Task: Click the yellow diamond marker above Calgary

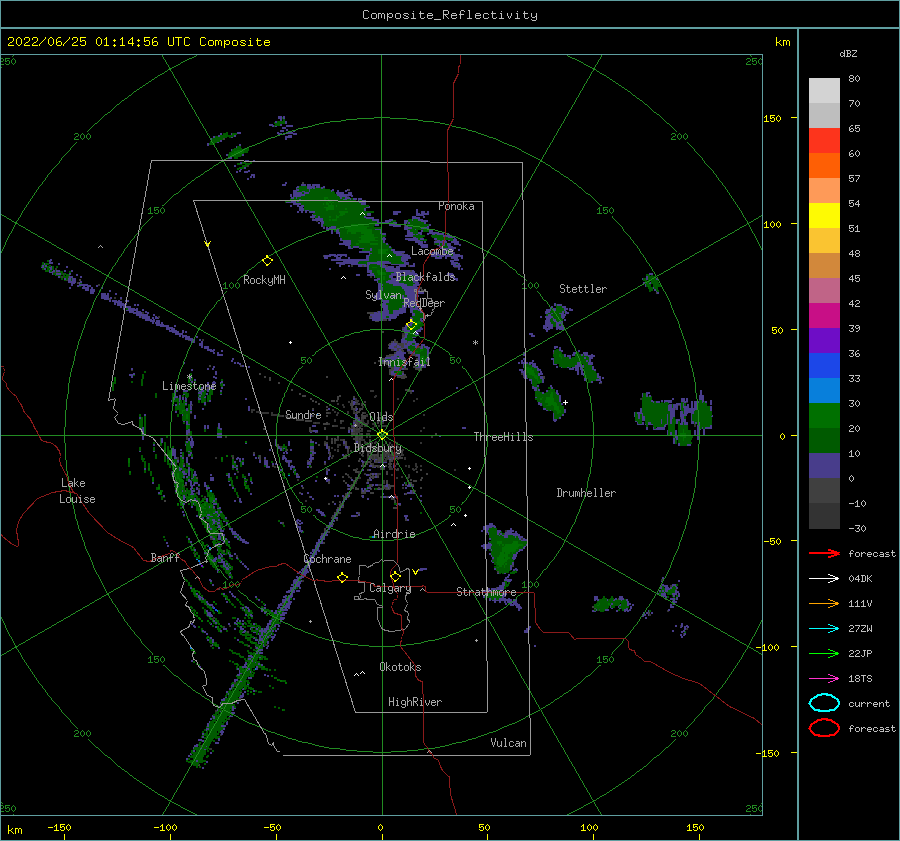Action: point(395,576)
